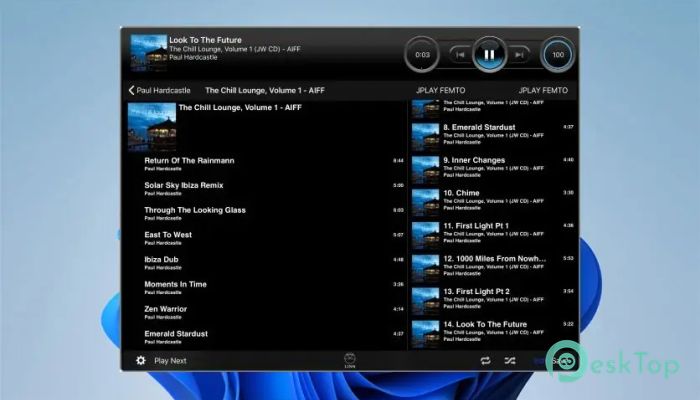Screen dimensions: 700x400
Task: Click the Paul Hardcastle artist name in header
Action: 193,57
